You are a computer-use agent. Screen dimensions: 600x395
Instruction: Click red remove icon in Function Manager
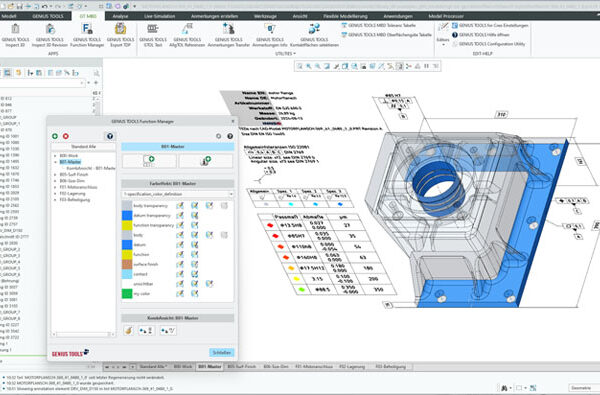coord(66,136)
